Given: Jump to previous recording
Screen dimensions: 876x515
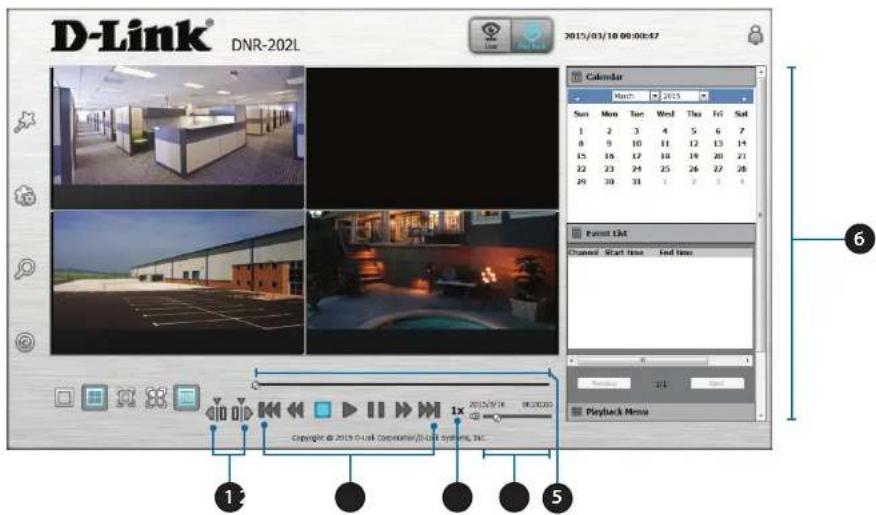Looking at the screenshot, I should [x=270, y=410].
